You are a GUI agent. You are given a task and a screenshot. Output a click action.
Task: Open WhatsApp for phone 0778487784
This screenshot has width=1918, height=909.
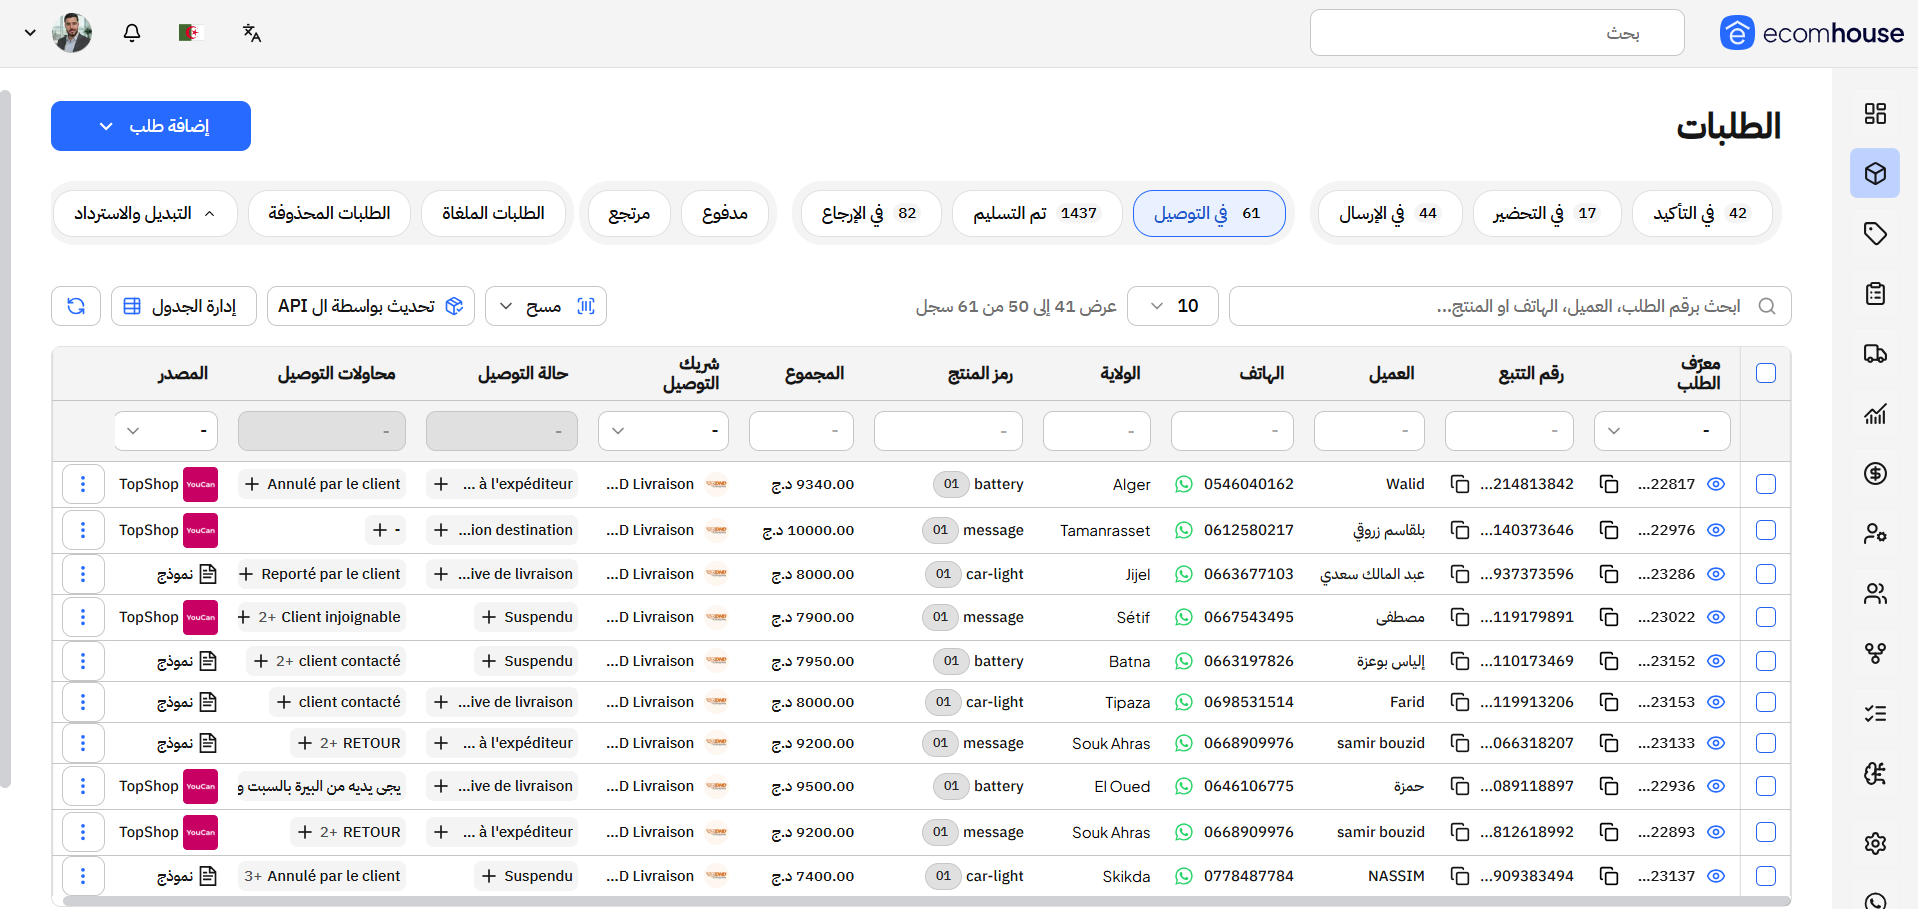point(1184,876)
